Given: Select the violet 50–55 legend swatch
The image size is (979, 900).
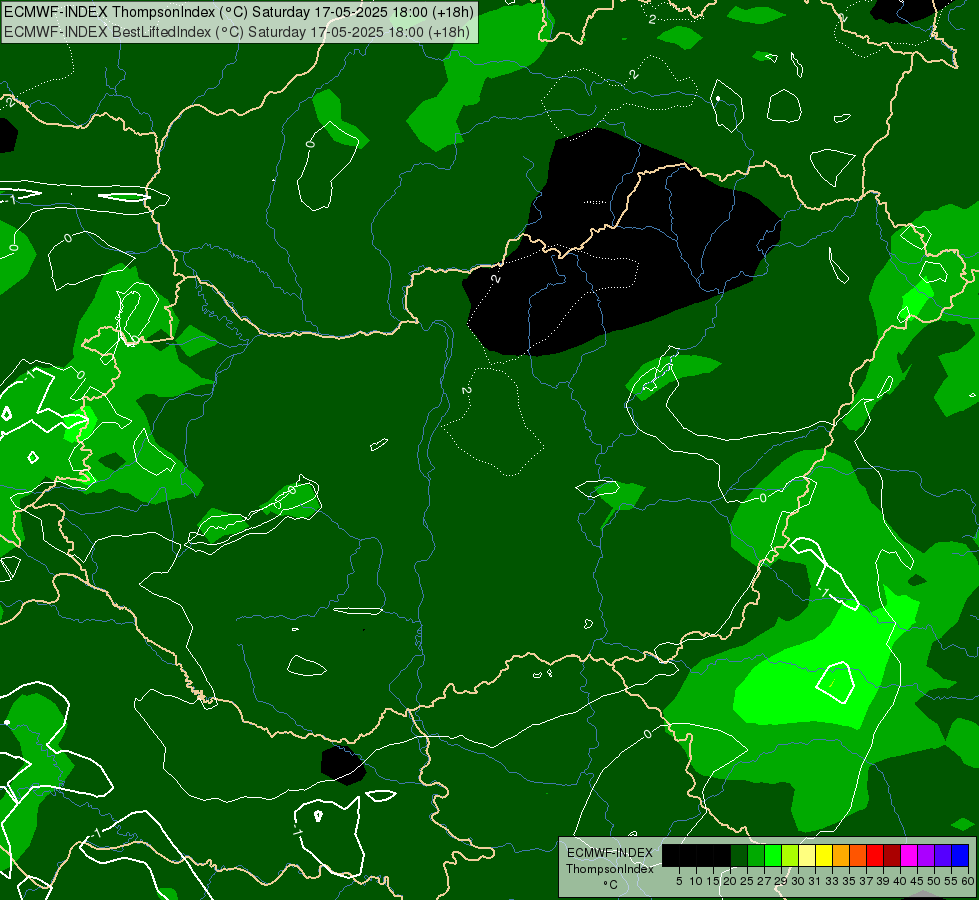Looking at the screenshot, I should 943,855.
